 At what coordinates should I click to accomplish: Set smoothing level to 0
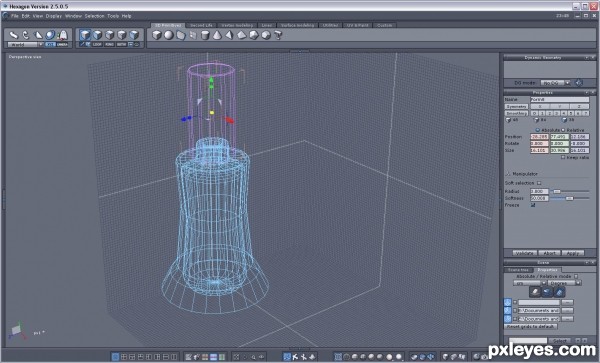(x=535, y=113)
